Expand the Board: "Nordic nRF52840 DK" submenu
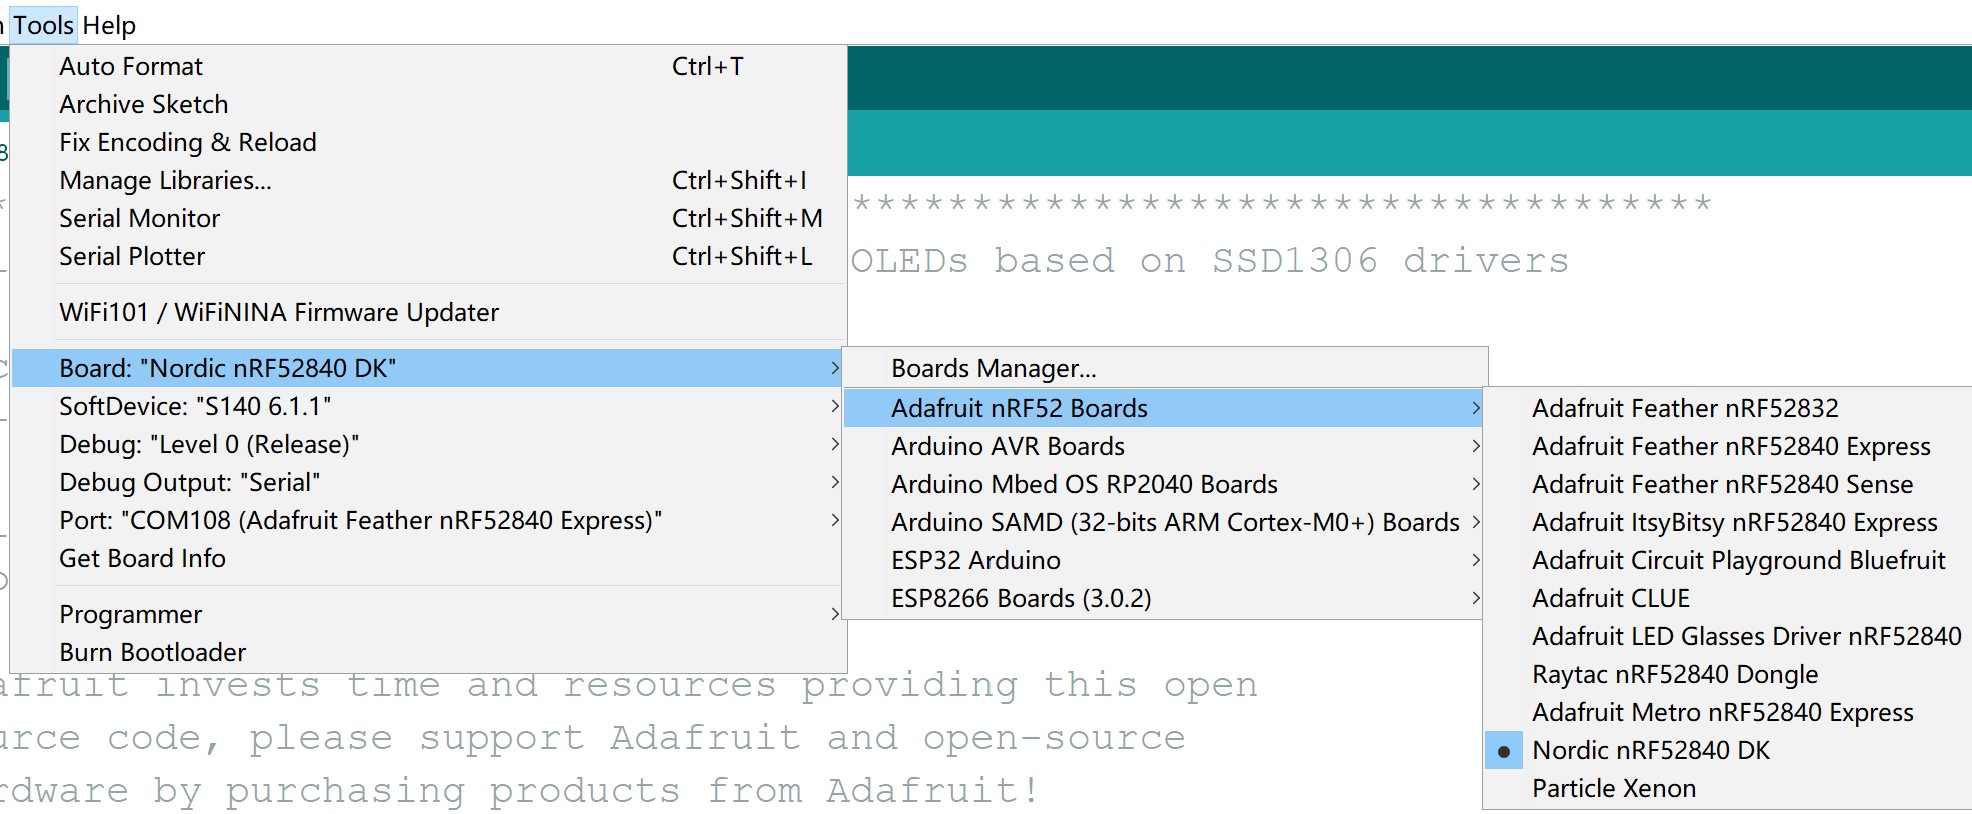Viewport: 1972px width, 814px height. [428, 369]
